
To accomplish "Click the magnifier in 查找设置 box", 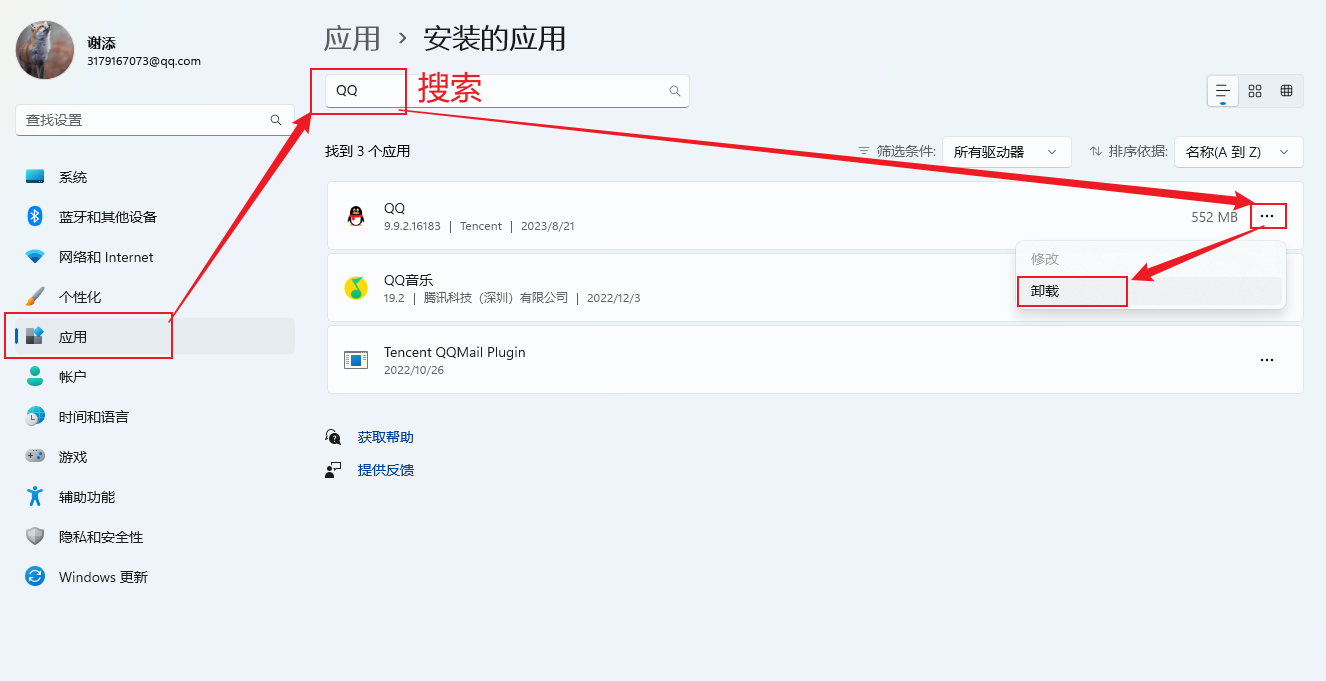I will click(276, 120).
